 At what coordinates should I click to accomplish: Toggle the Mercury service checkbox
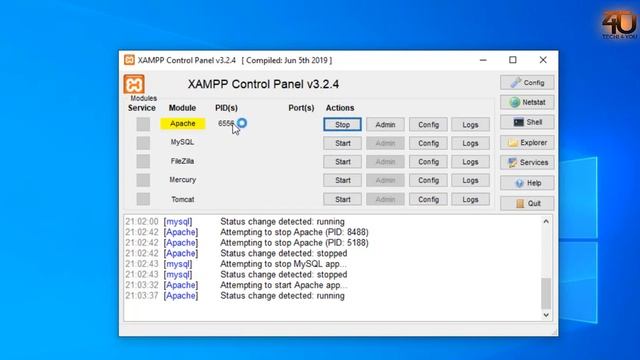click(143, 180)
